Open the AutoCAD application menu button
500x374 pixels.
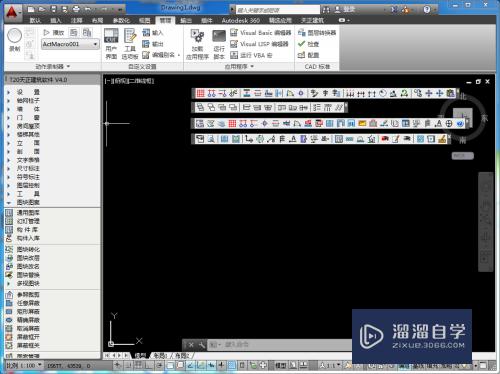[x=12, y=12]
